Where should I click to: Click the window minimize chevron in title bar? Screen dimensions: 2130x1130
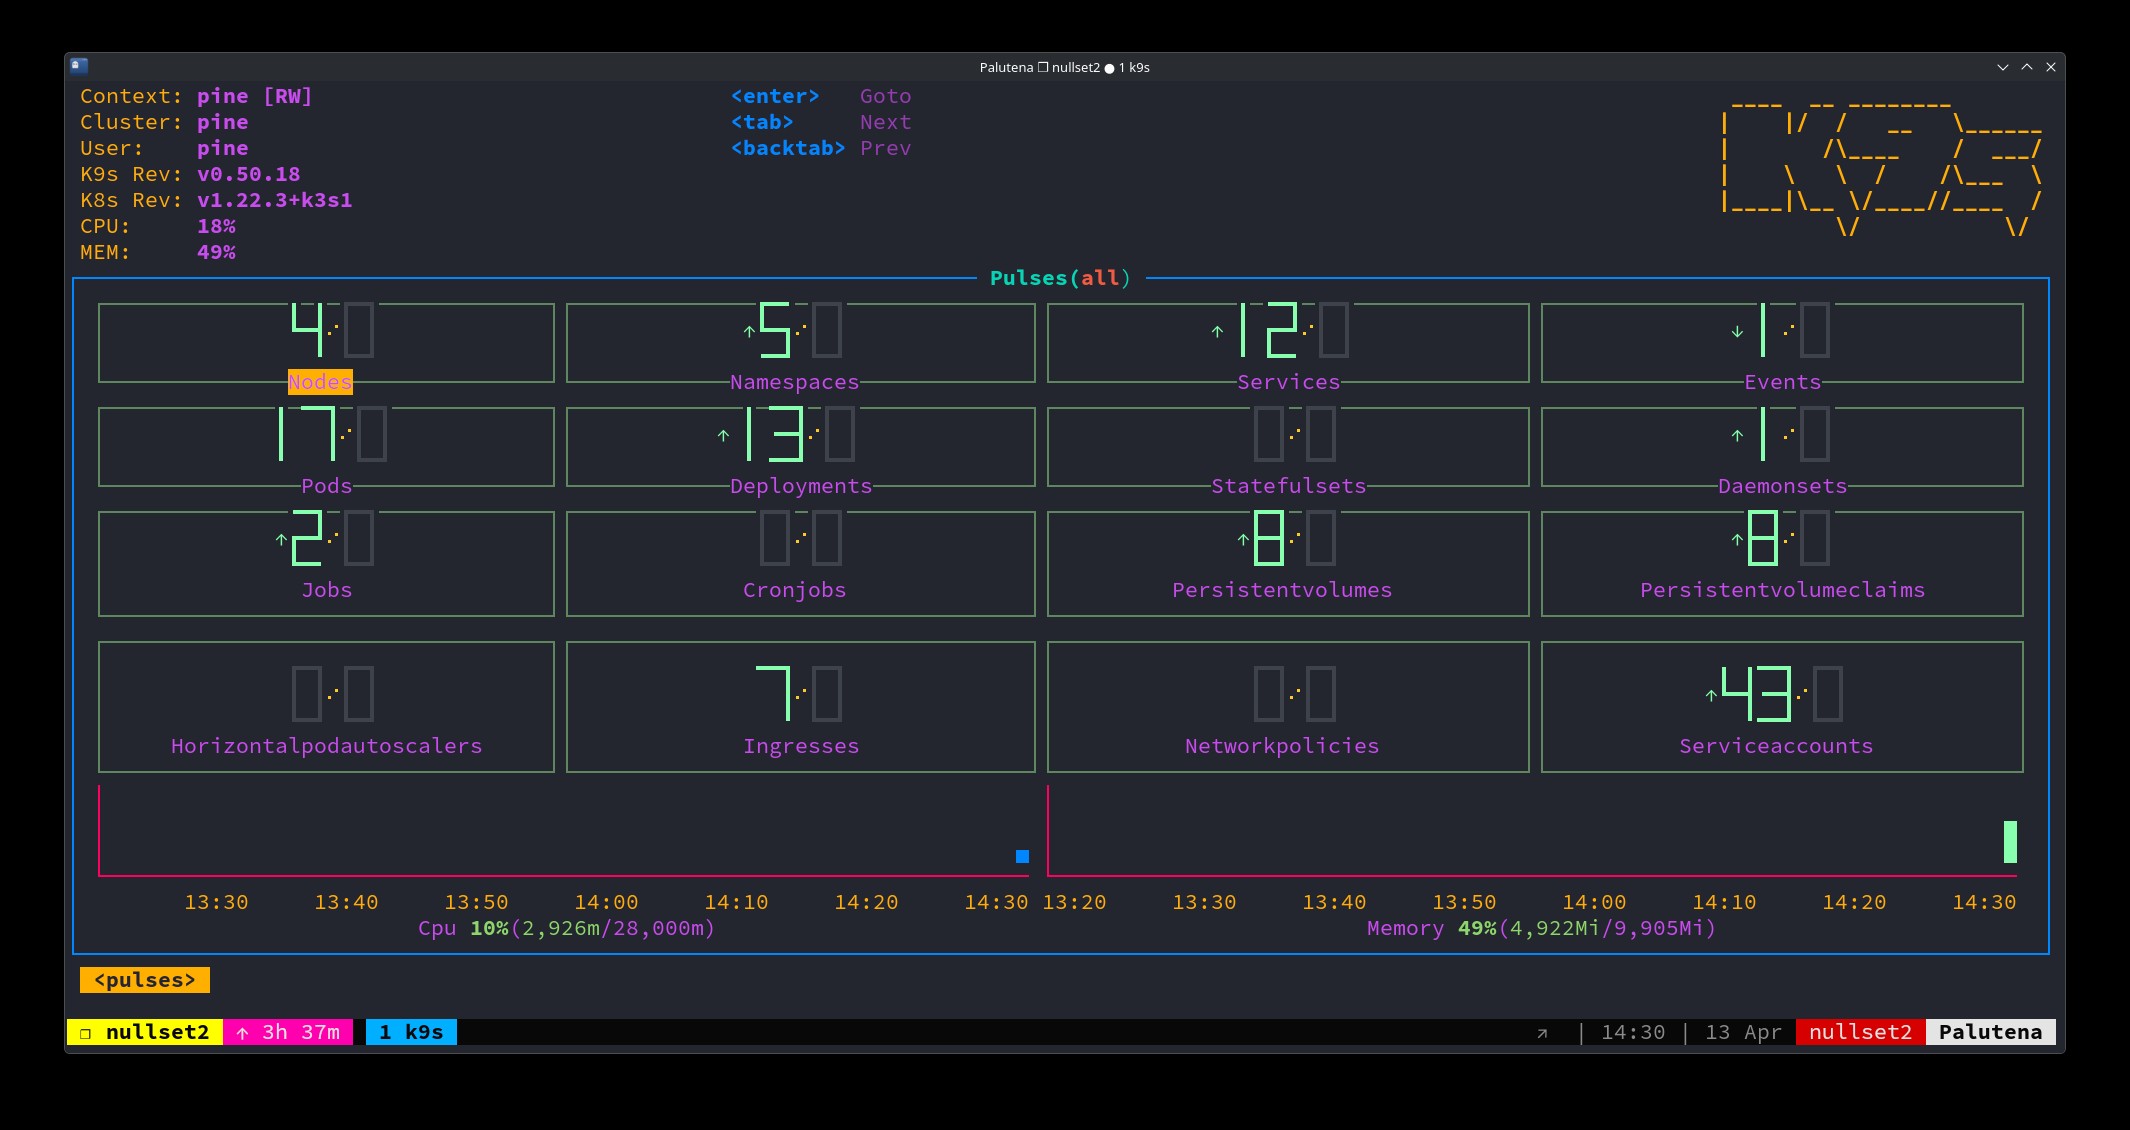pos(2002,67)
